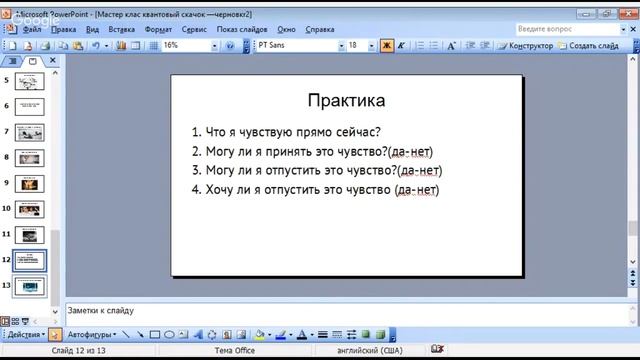Start slide show from view buttons
The width and height of the screenshot is (640, 360).
pos(25,321)
